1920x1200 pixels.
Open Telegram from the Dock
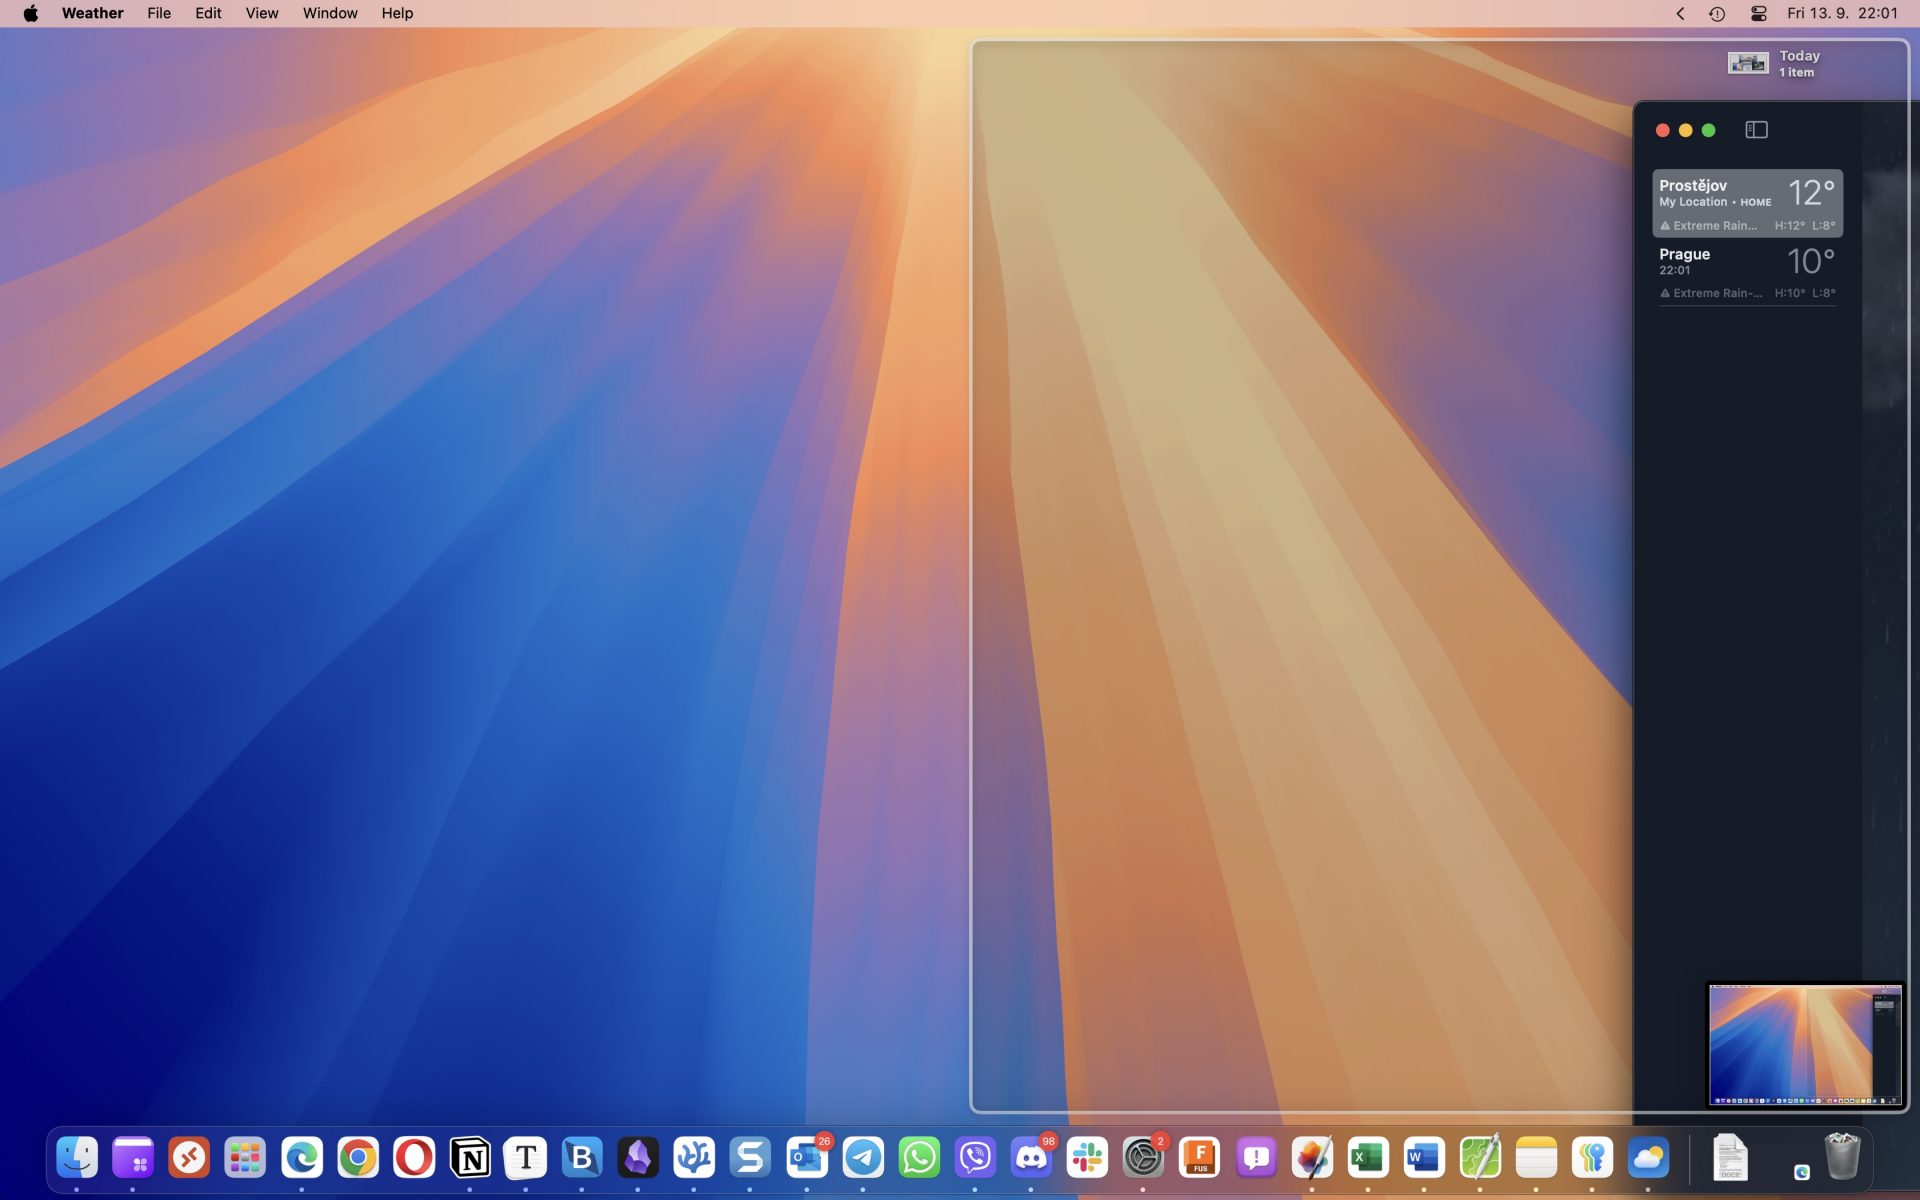pos(862,1158)
